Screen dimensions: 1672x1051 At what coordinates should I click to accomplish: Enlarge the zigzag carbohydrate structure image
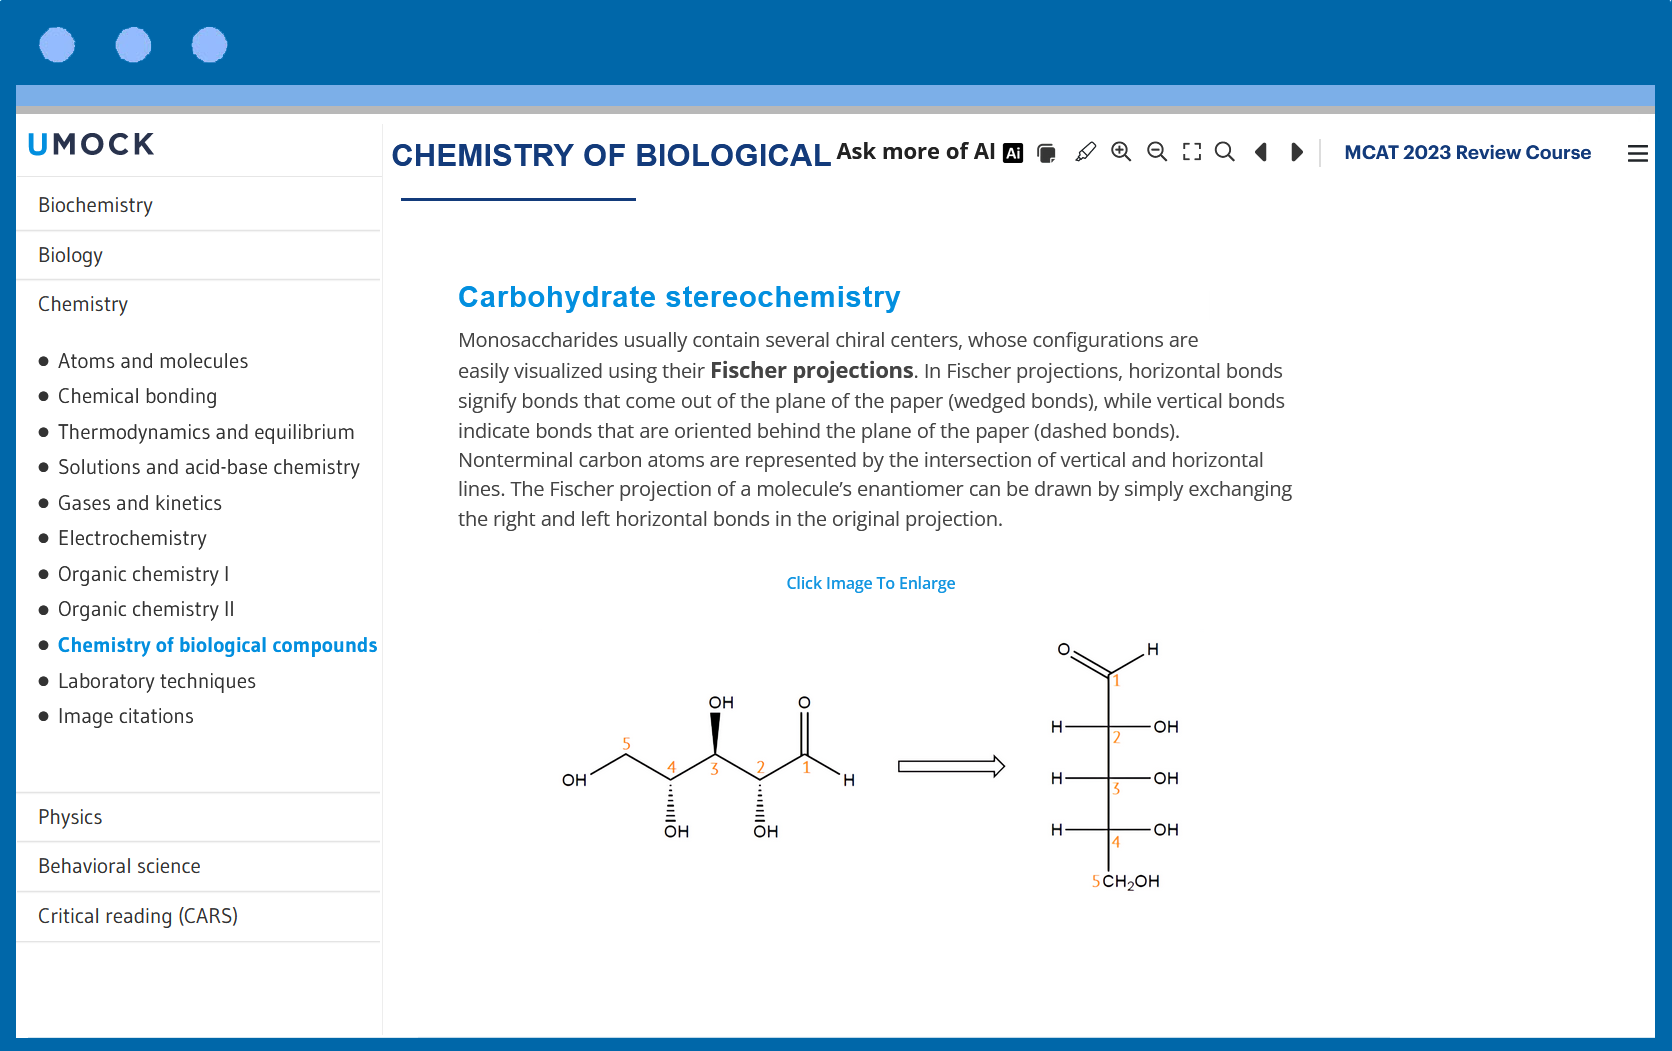[x=708, y=767]
